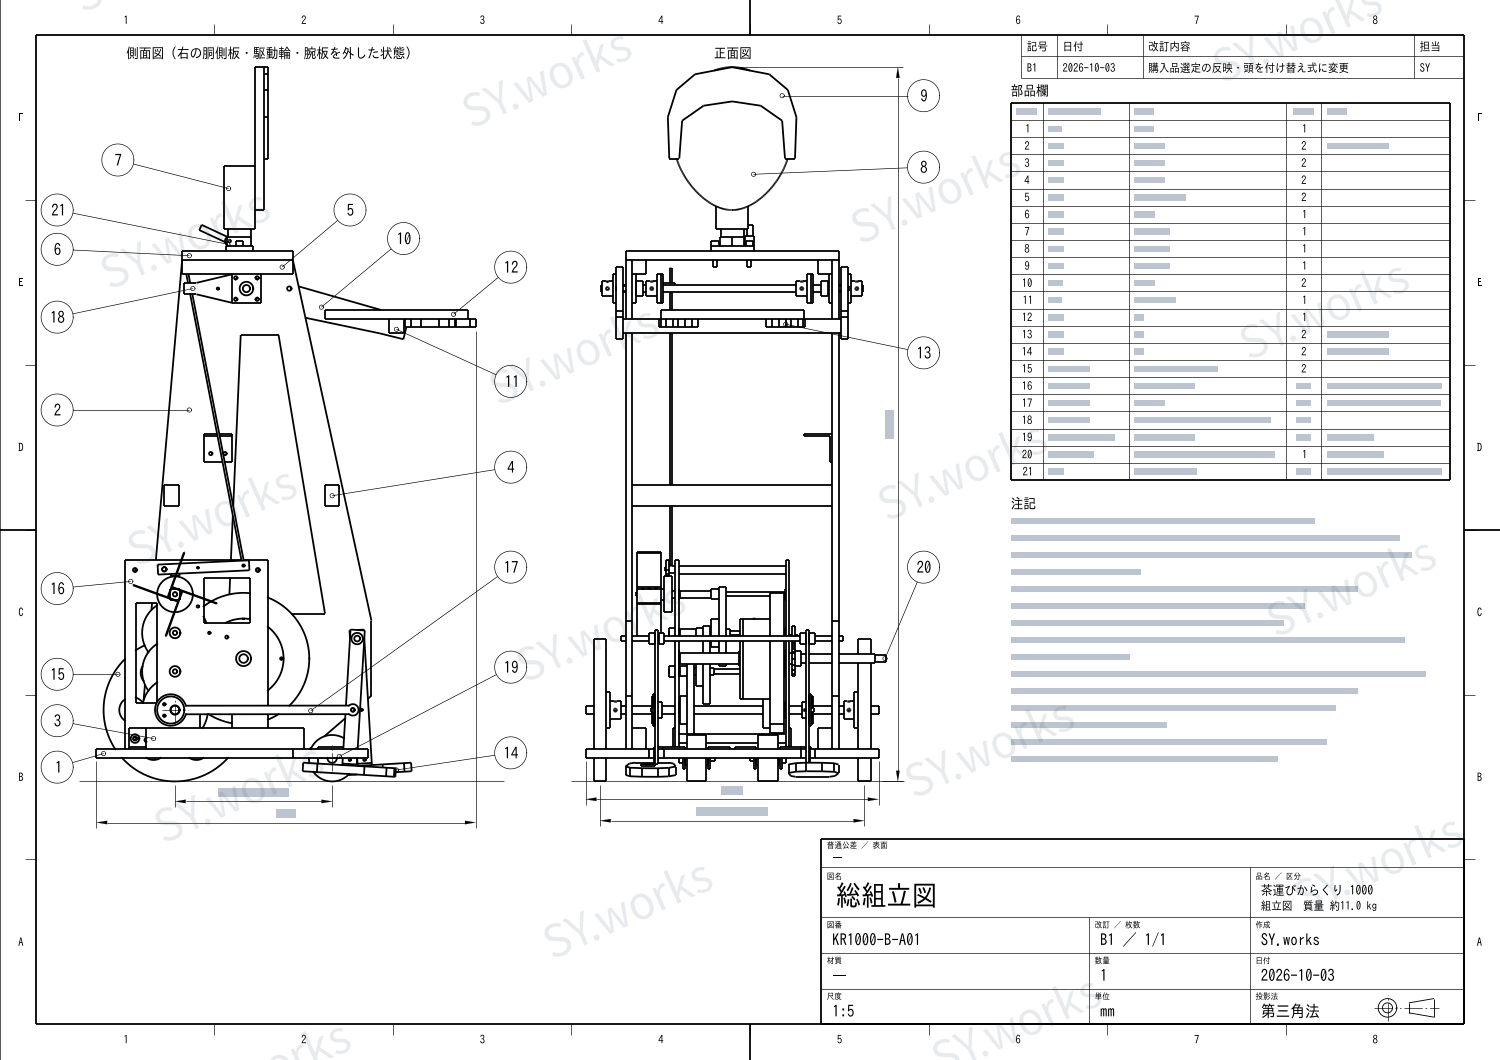The height and width of the screenshot is (1060, 1500).
Task: Click balloon 8 pointing to the face
Action: 924,167
